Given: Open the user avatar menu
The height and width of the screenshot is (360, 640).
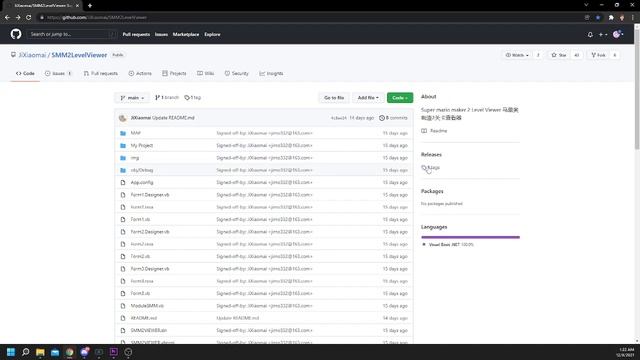Looking at the screenshot, I should click(618, 34).
